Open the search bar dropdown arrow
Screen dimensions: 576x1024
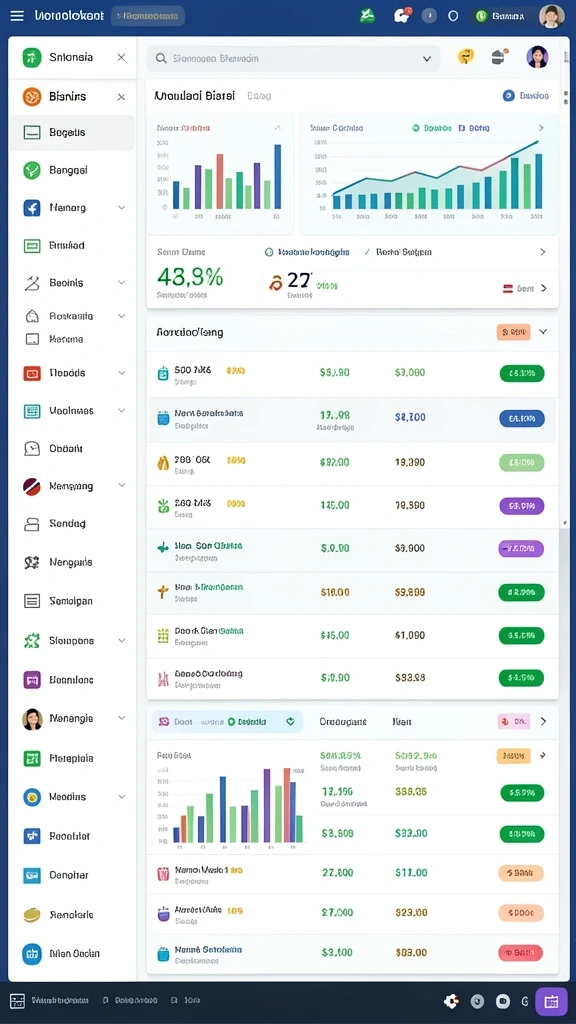(x=427, y=59)
